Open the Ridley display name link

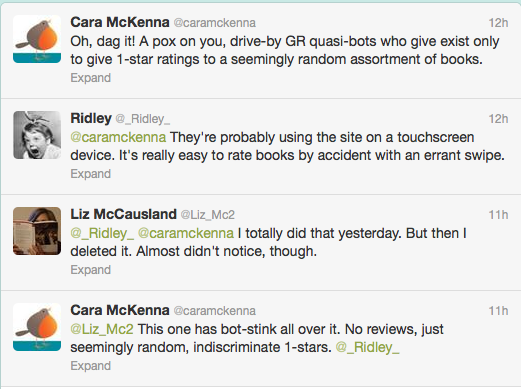tap(91, 118)
